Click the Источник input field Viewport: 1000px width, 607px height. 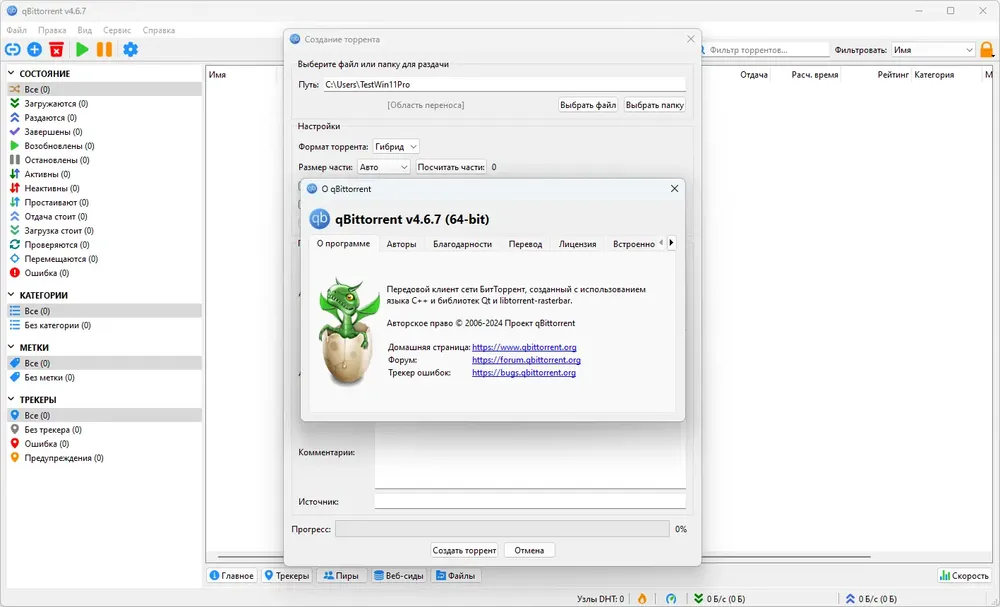click(530, 502)
